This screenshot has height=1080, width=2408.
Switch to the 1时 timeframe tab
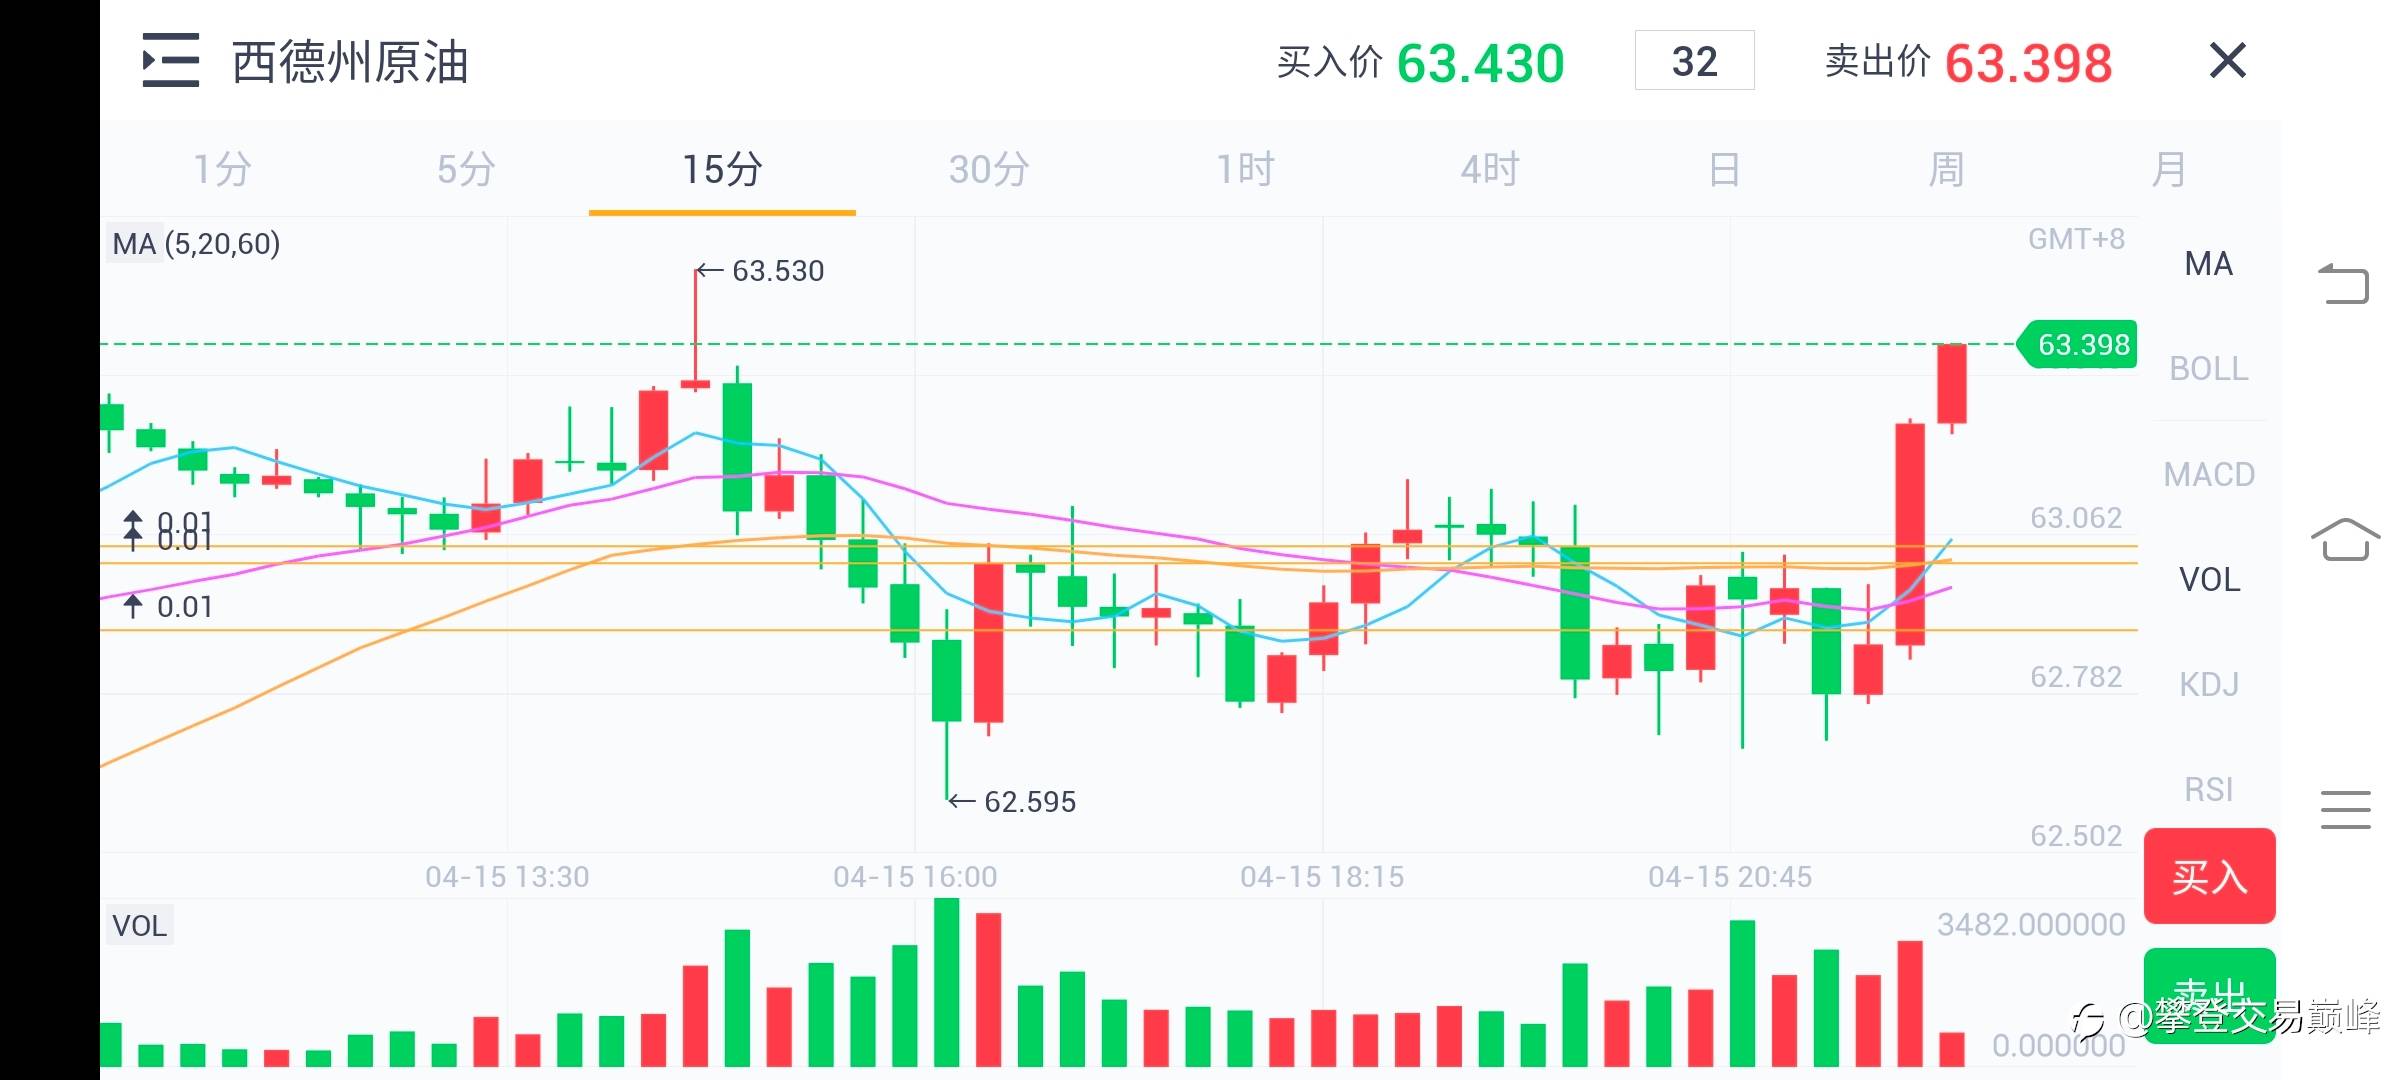[x=1244, y=169]
